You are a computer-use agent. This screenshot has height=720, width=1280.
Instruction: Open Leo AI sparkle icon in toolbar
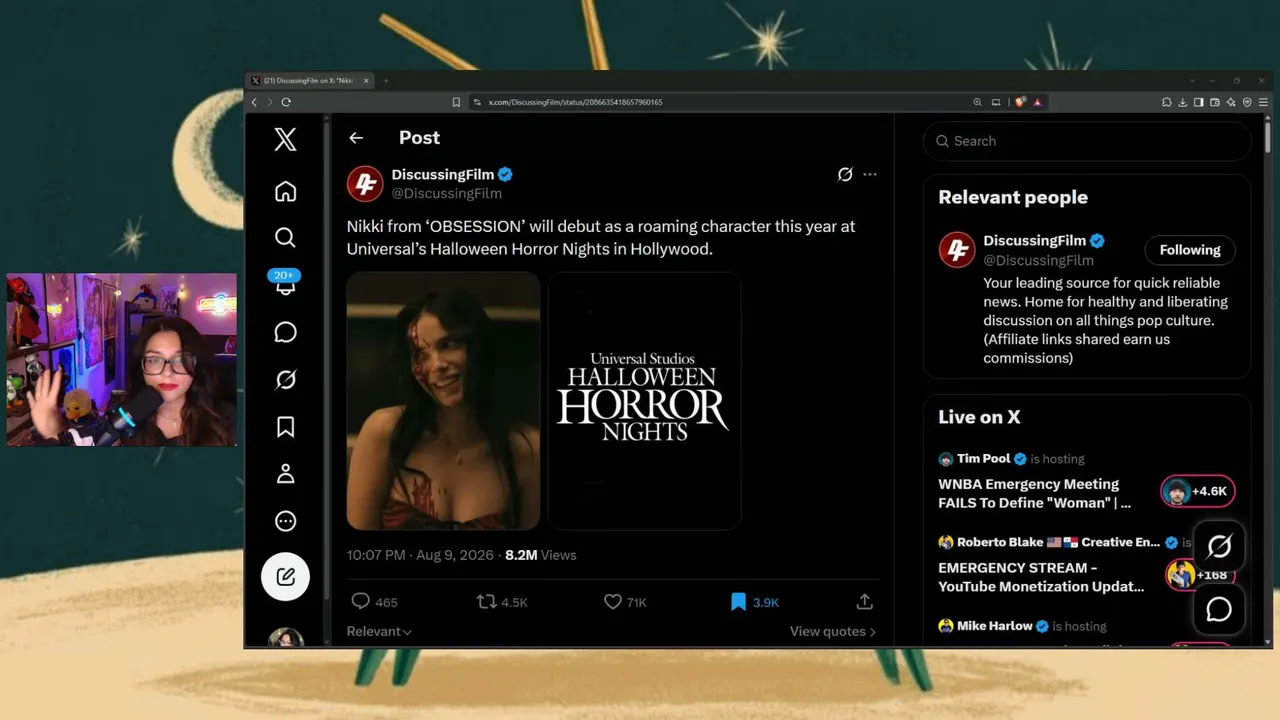pos(1231,102)
